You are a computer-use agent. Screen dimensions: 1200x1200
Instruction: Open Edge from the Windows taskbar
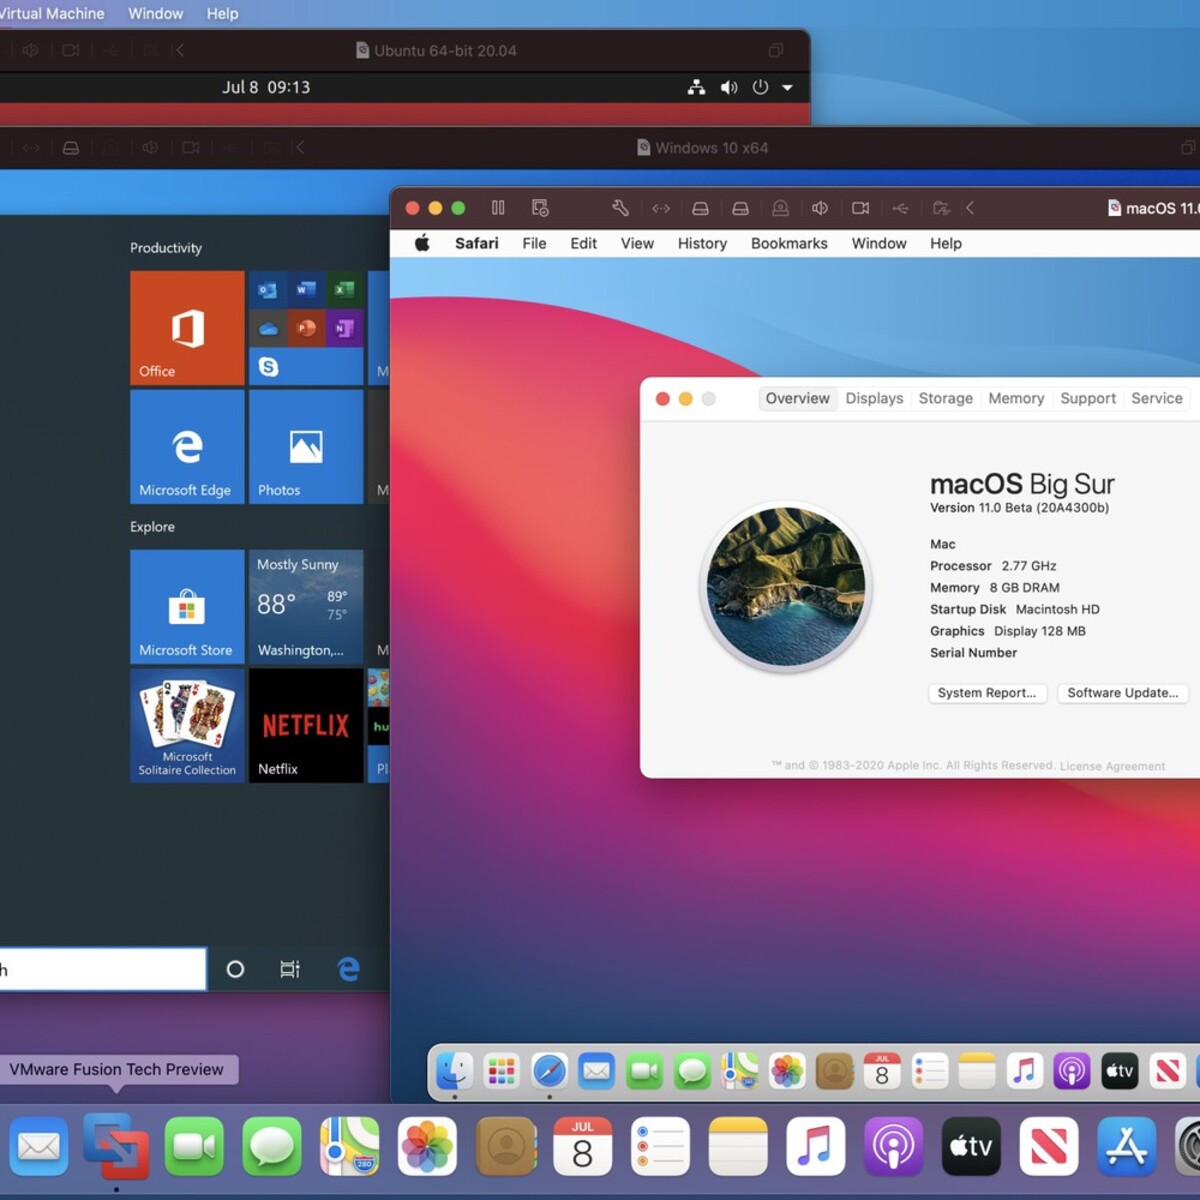tap(348, 969)
